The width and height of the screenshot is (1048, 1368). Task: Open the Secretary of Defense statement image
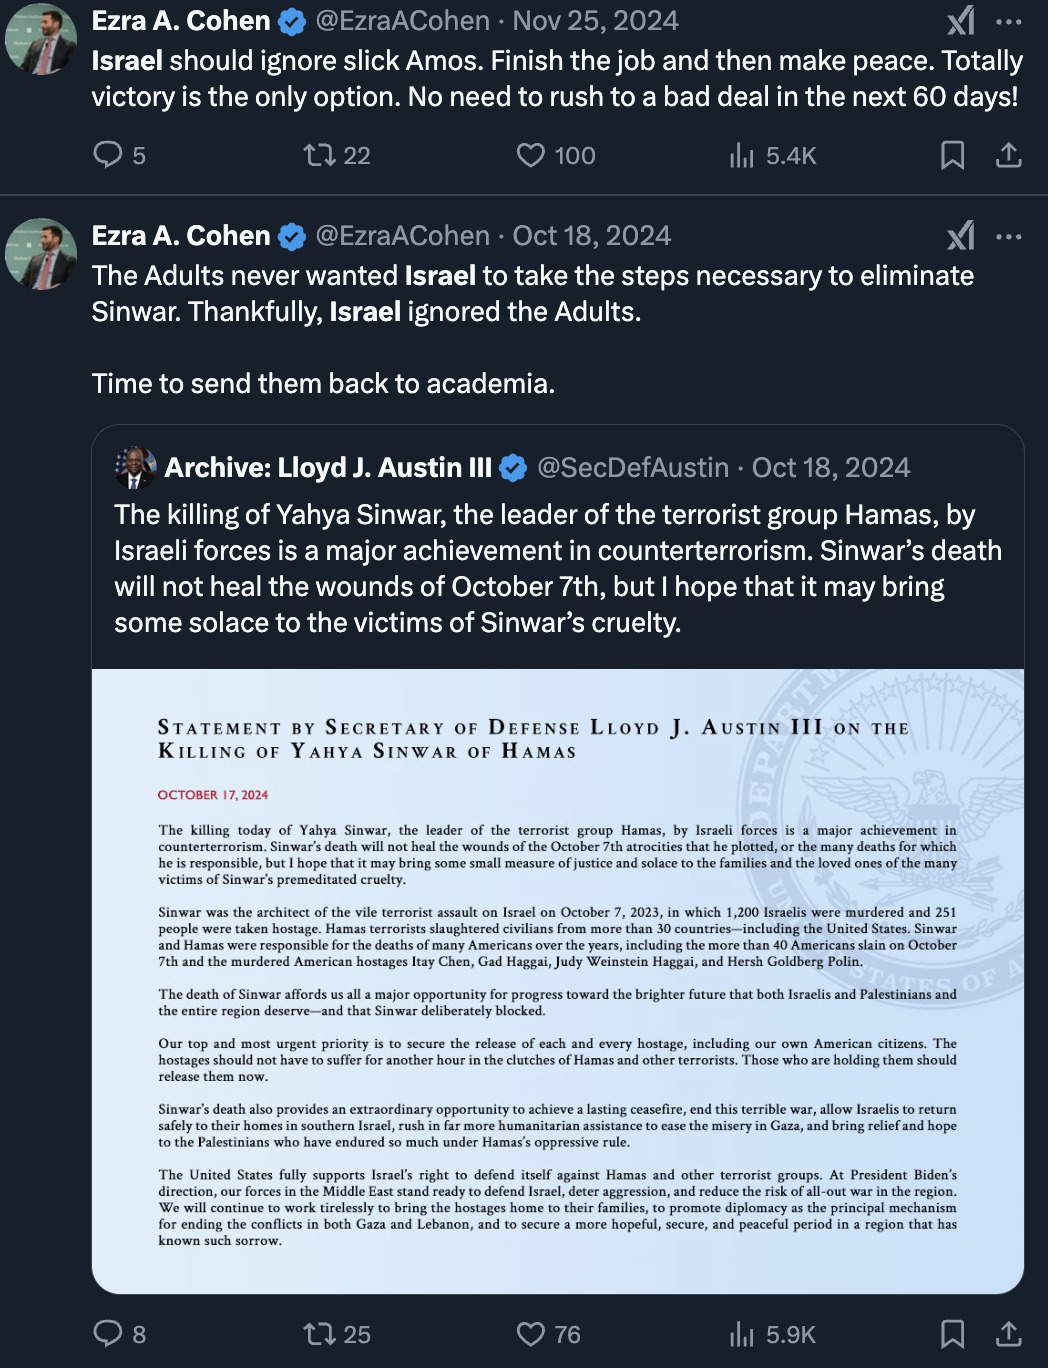[x=558, y=980]
